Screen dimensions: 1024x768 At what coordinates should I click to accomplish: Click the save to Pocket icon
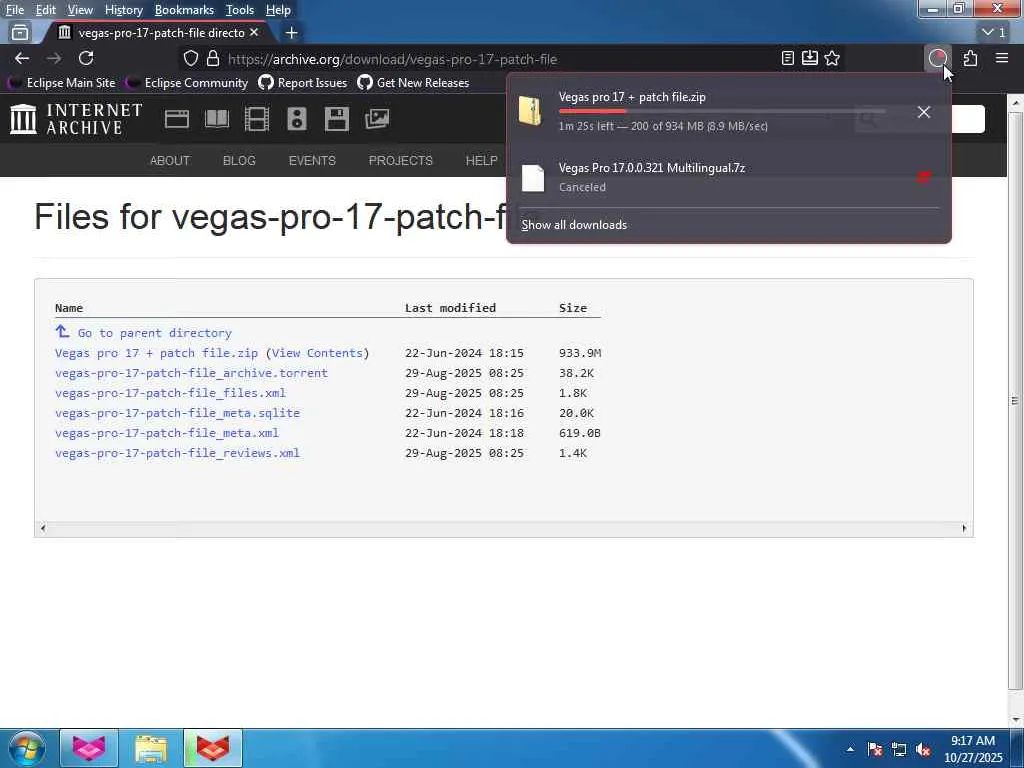click(x=809, y=58)
